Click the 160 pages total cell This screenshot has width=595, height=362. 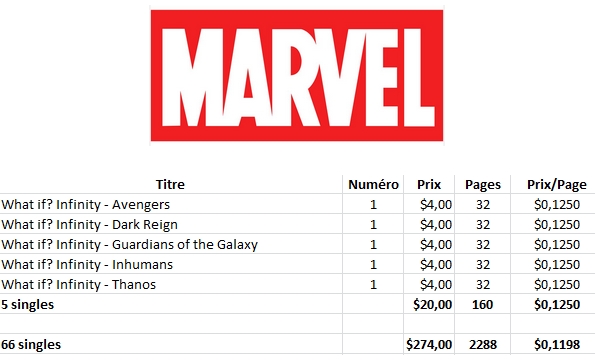(x=483, y=304)
